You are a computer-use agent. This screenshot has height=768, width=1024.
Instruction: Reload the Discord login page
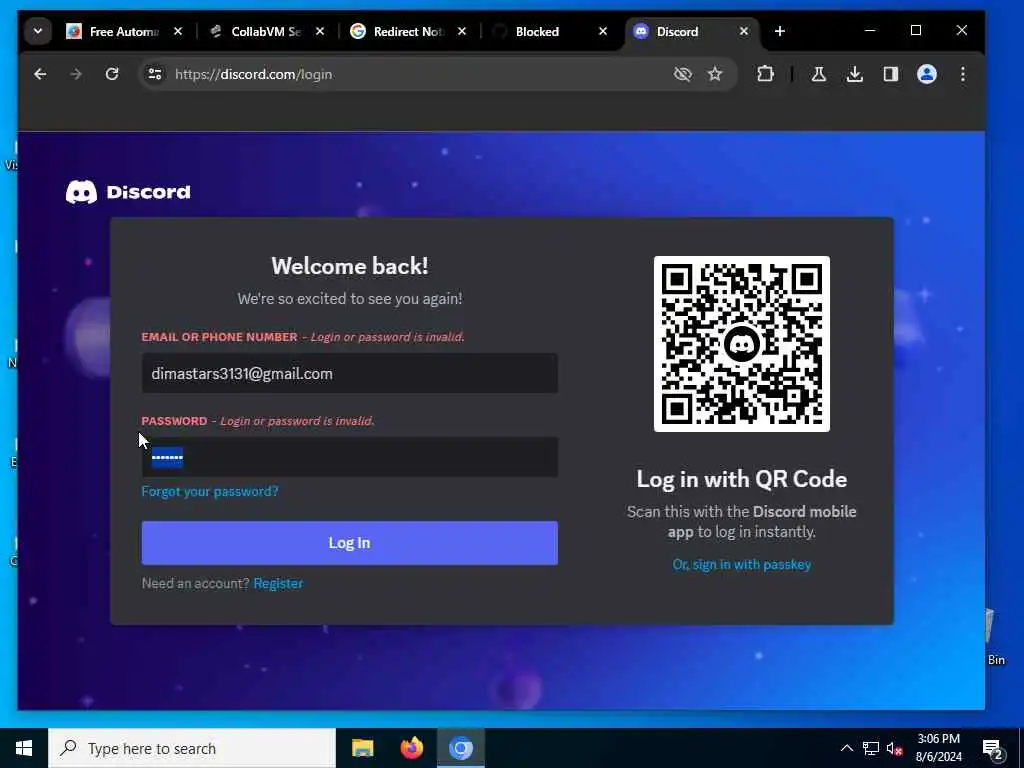click(x=112, y=74)
